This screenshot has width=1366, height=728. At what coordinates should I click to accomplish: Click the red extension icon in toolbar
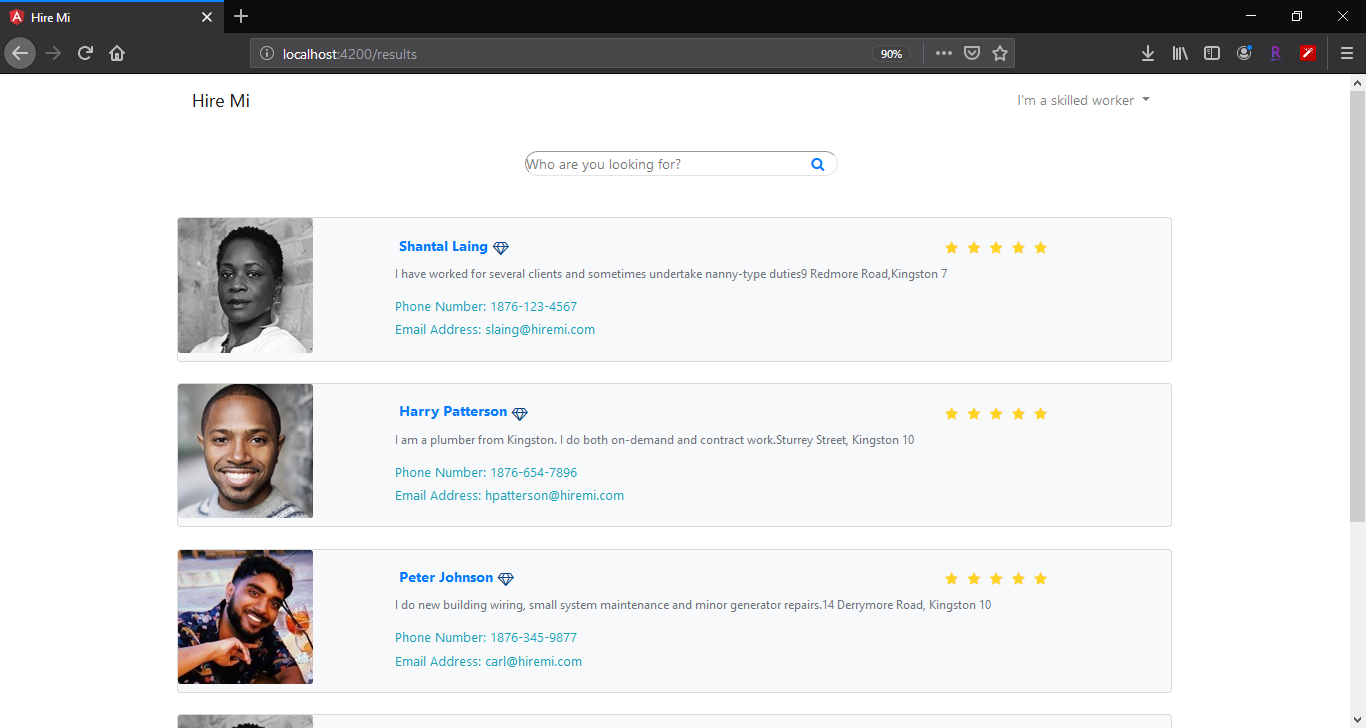point(1308,53)
